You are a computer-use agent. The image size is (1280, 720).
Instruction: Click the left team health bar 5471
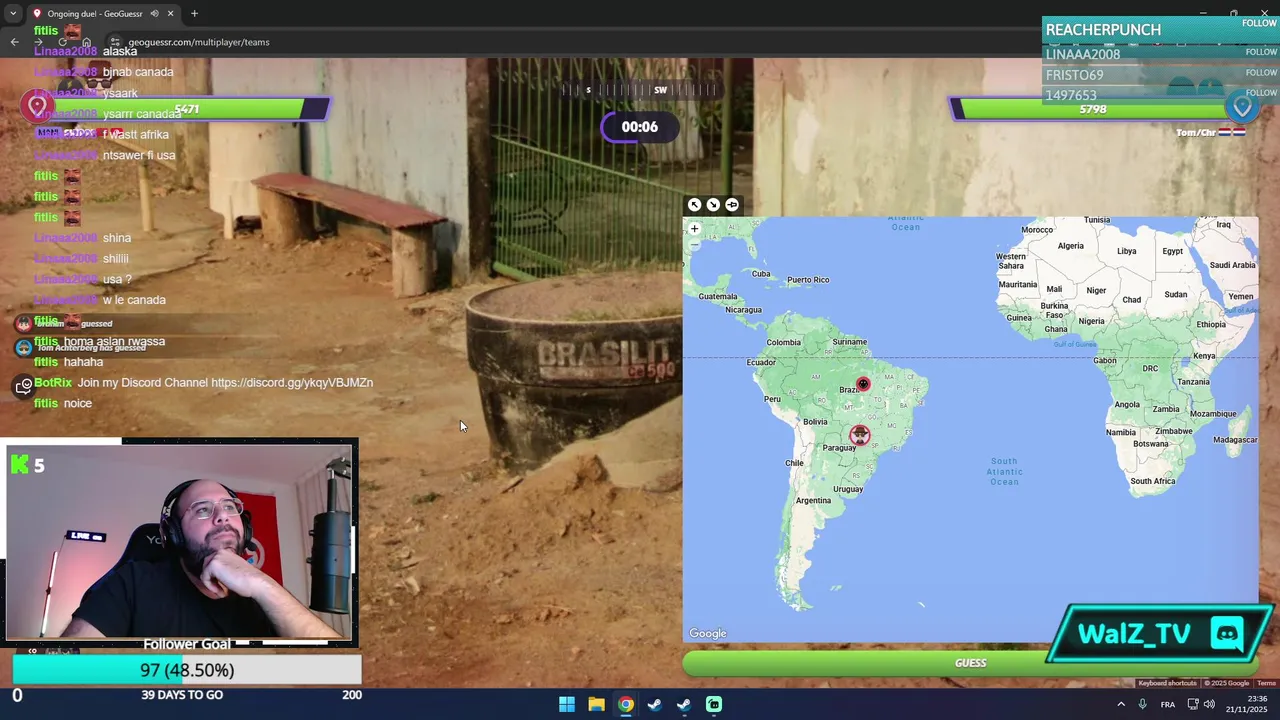pyautogui.click(x=187, y=109)
